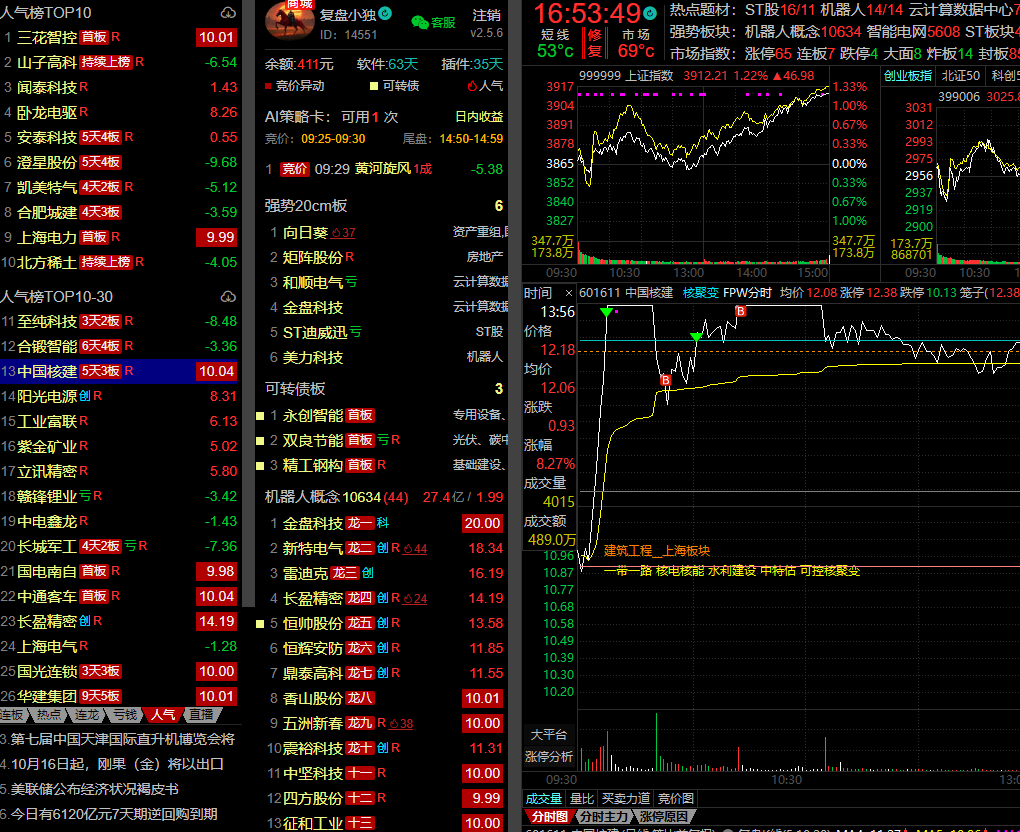
Task: Click the cloud download icon beside 人气榜TOP10
Action: pos(229,13)
